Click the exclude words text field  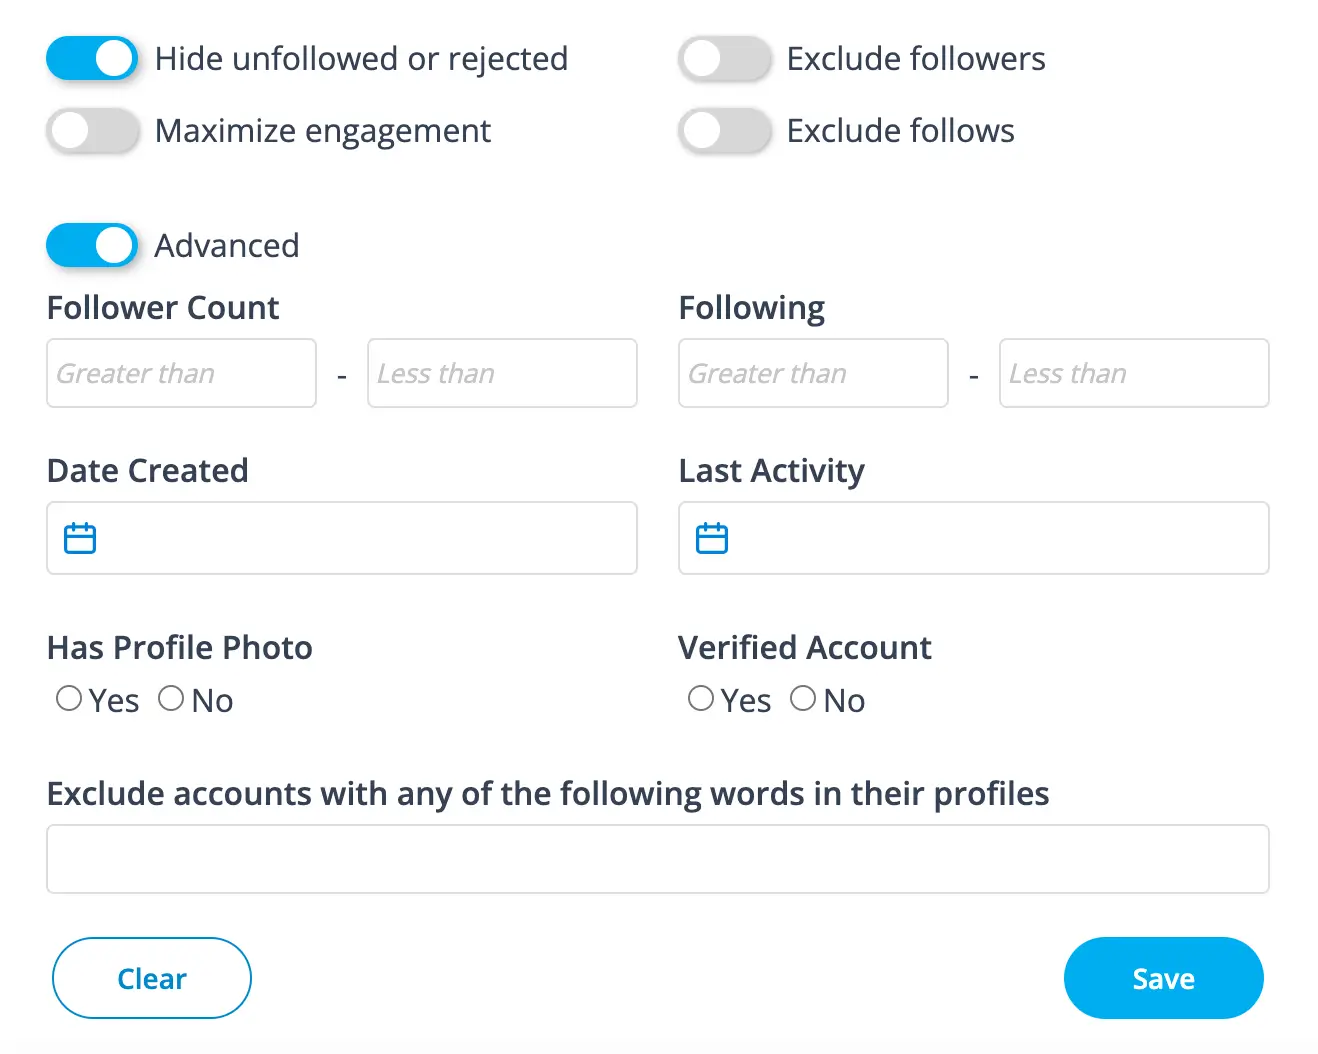[658, 859]
